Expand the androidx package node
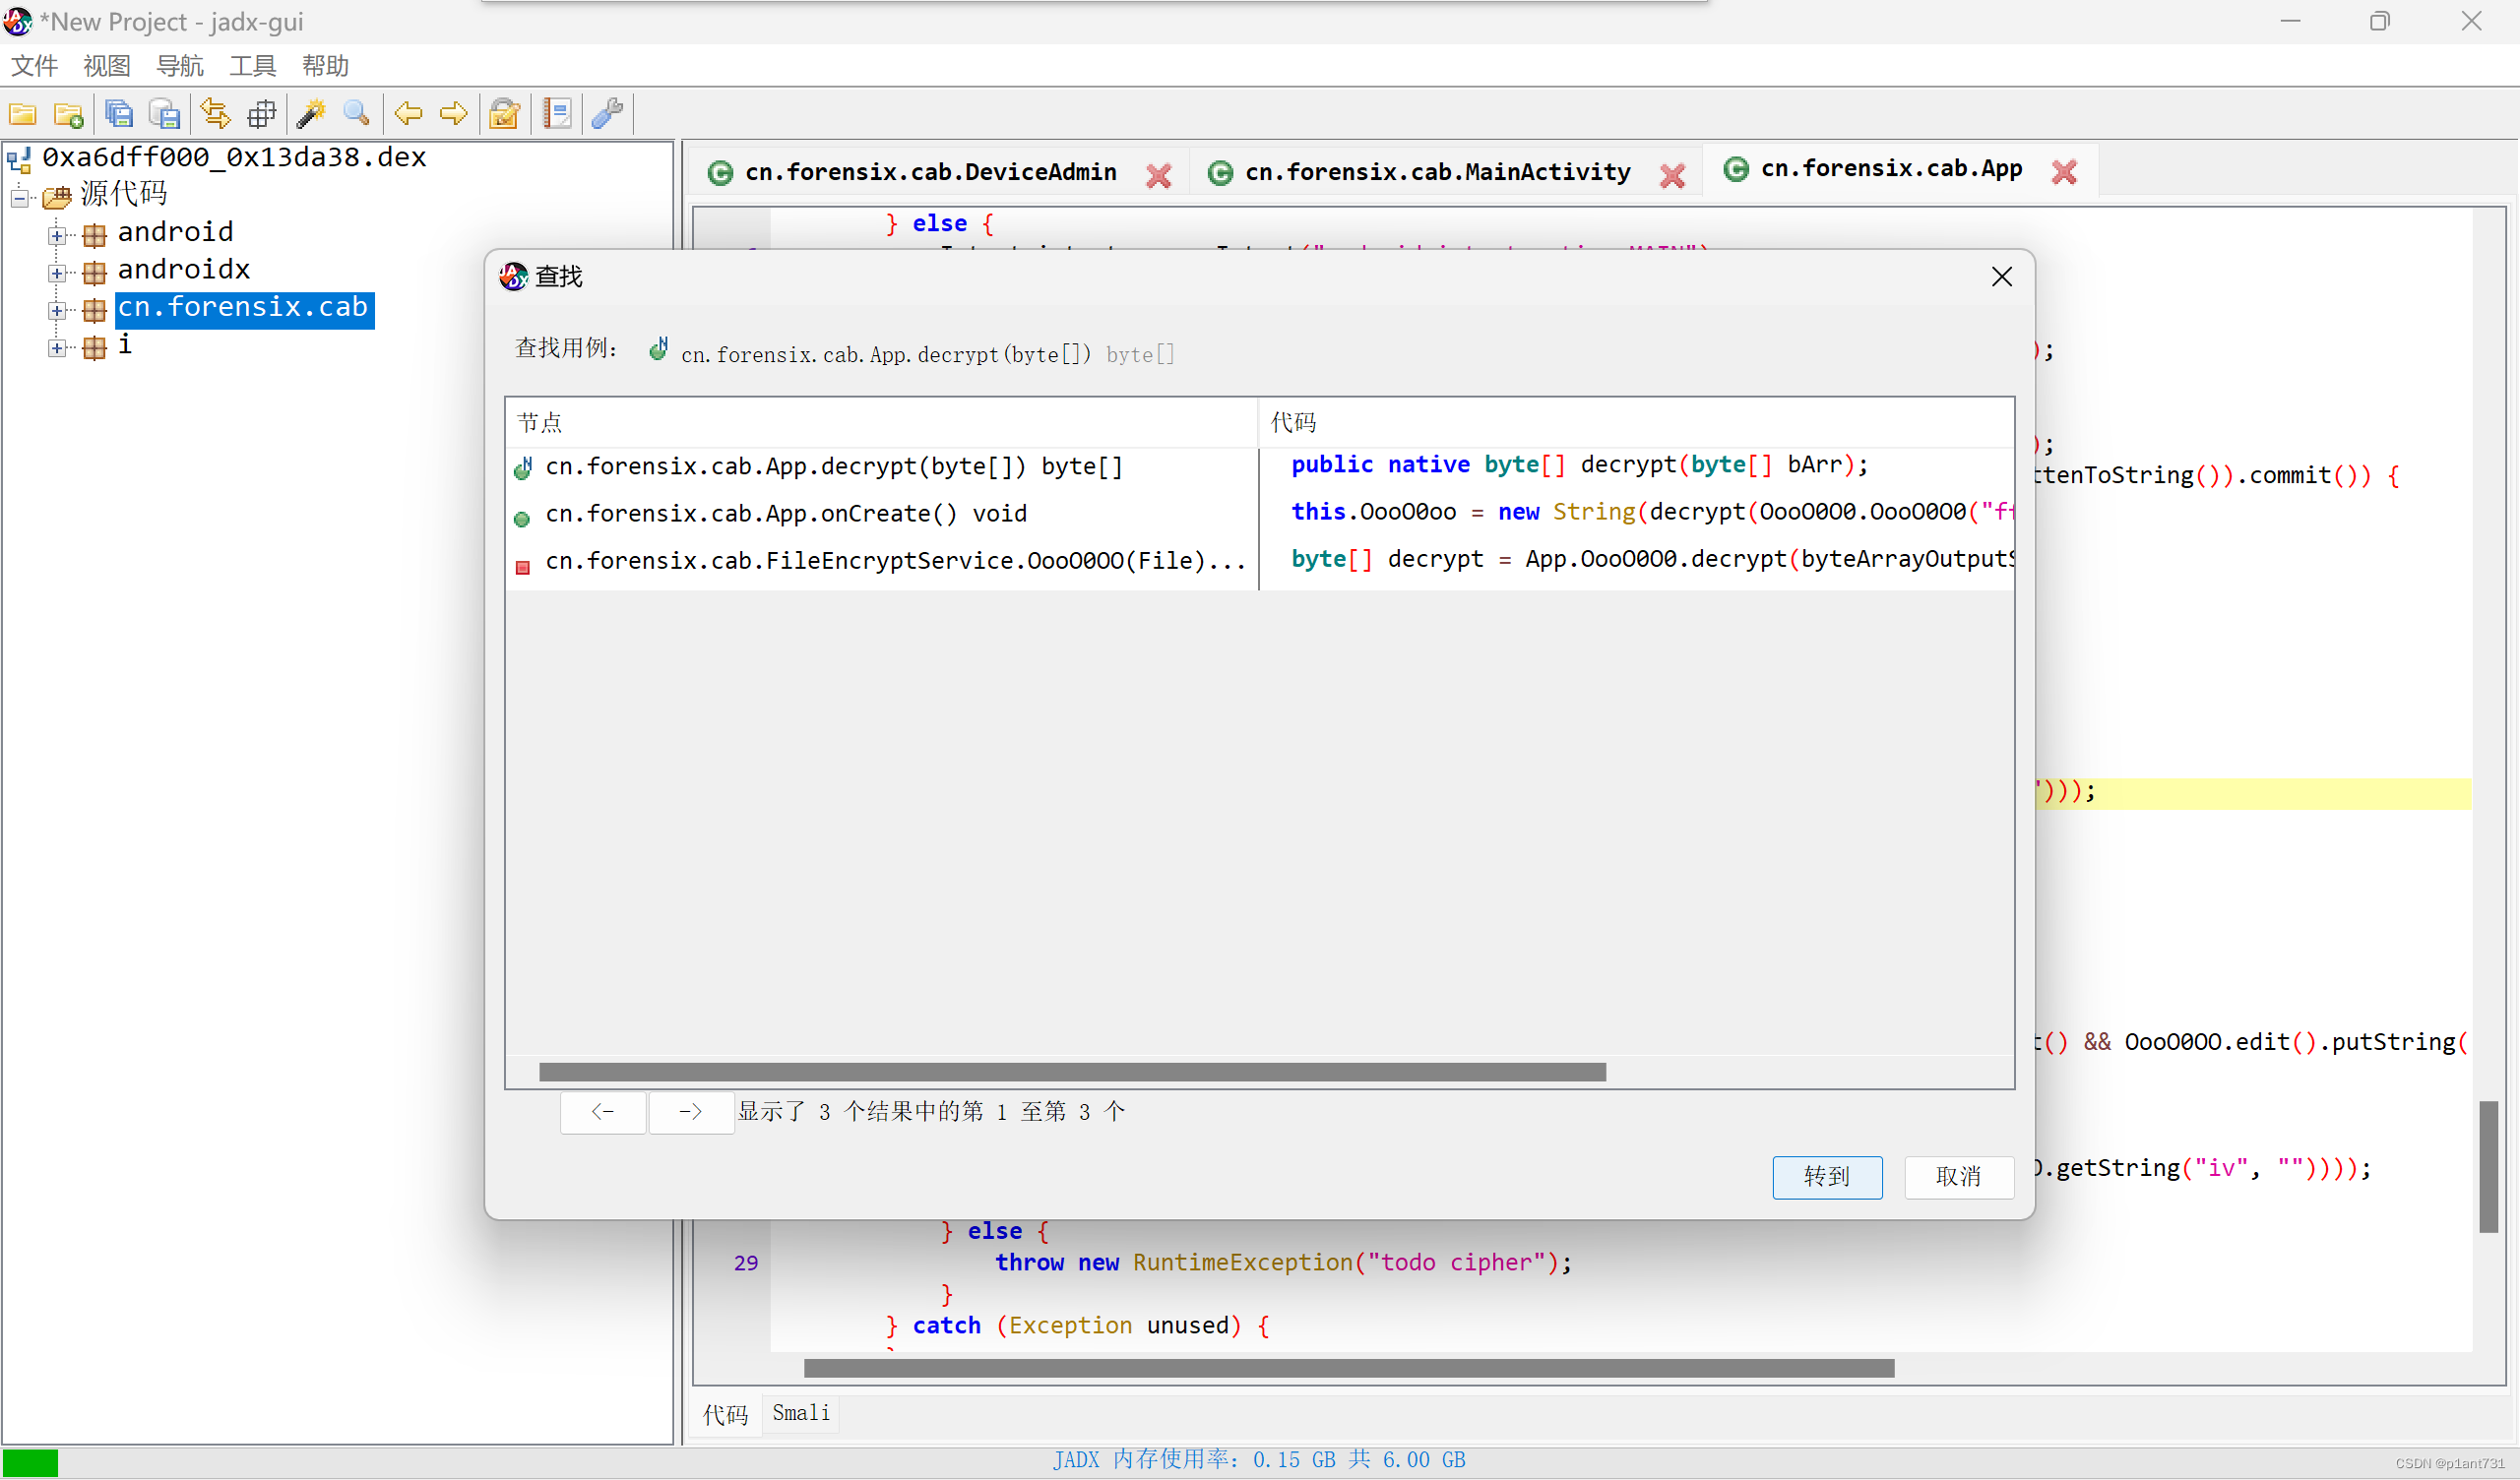Screen dimensions: 2520x1480 coord(57,273)
